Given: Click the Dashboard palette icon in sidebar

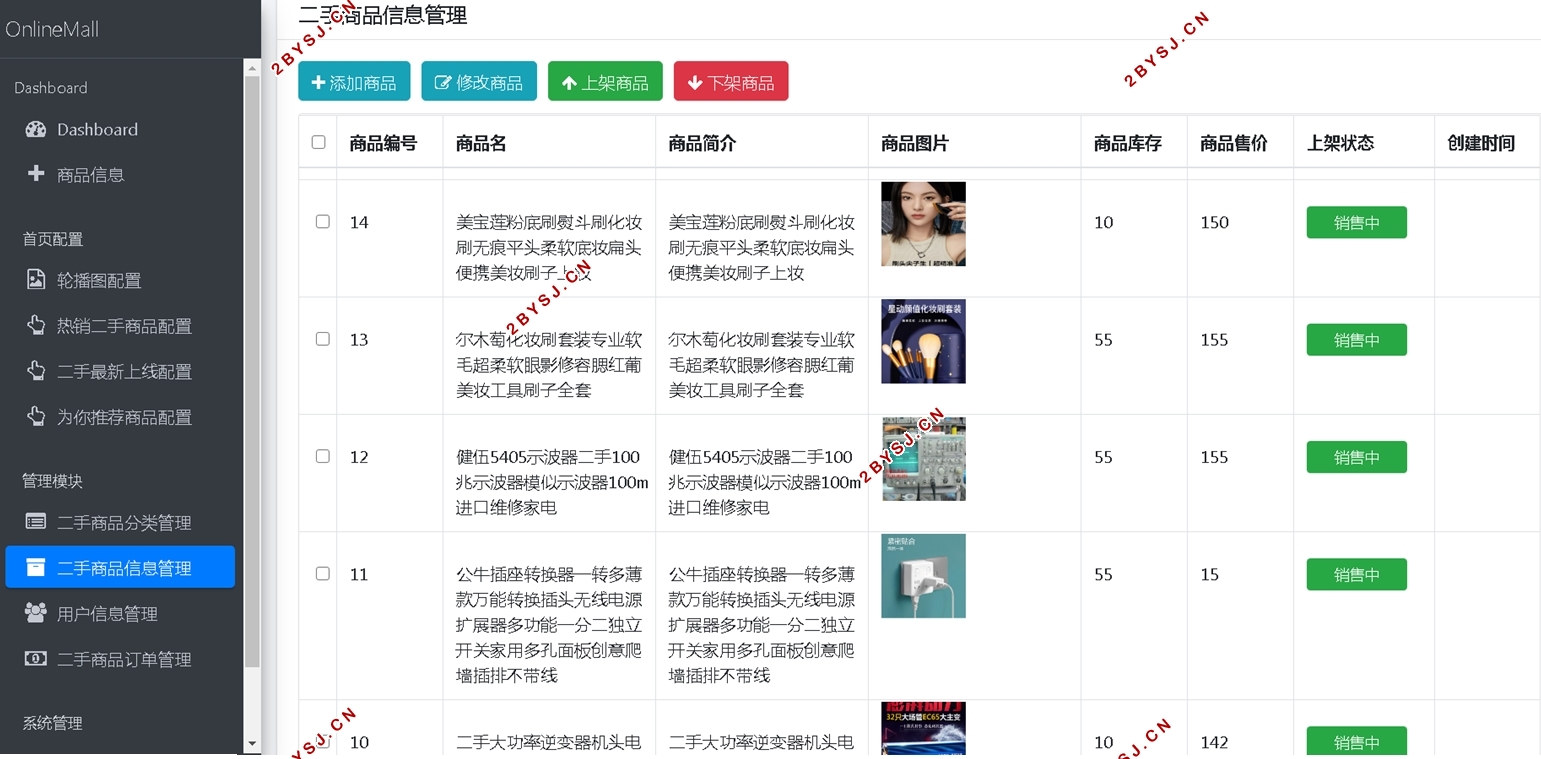Looking at the screenshot, I should click(x=36, y=129).
